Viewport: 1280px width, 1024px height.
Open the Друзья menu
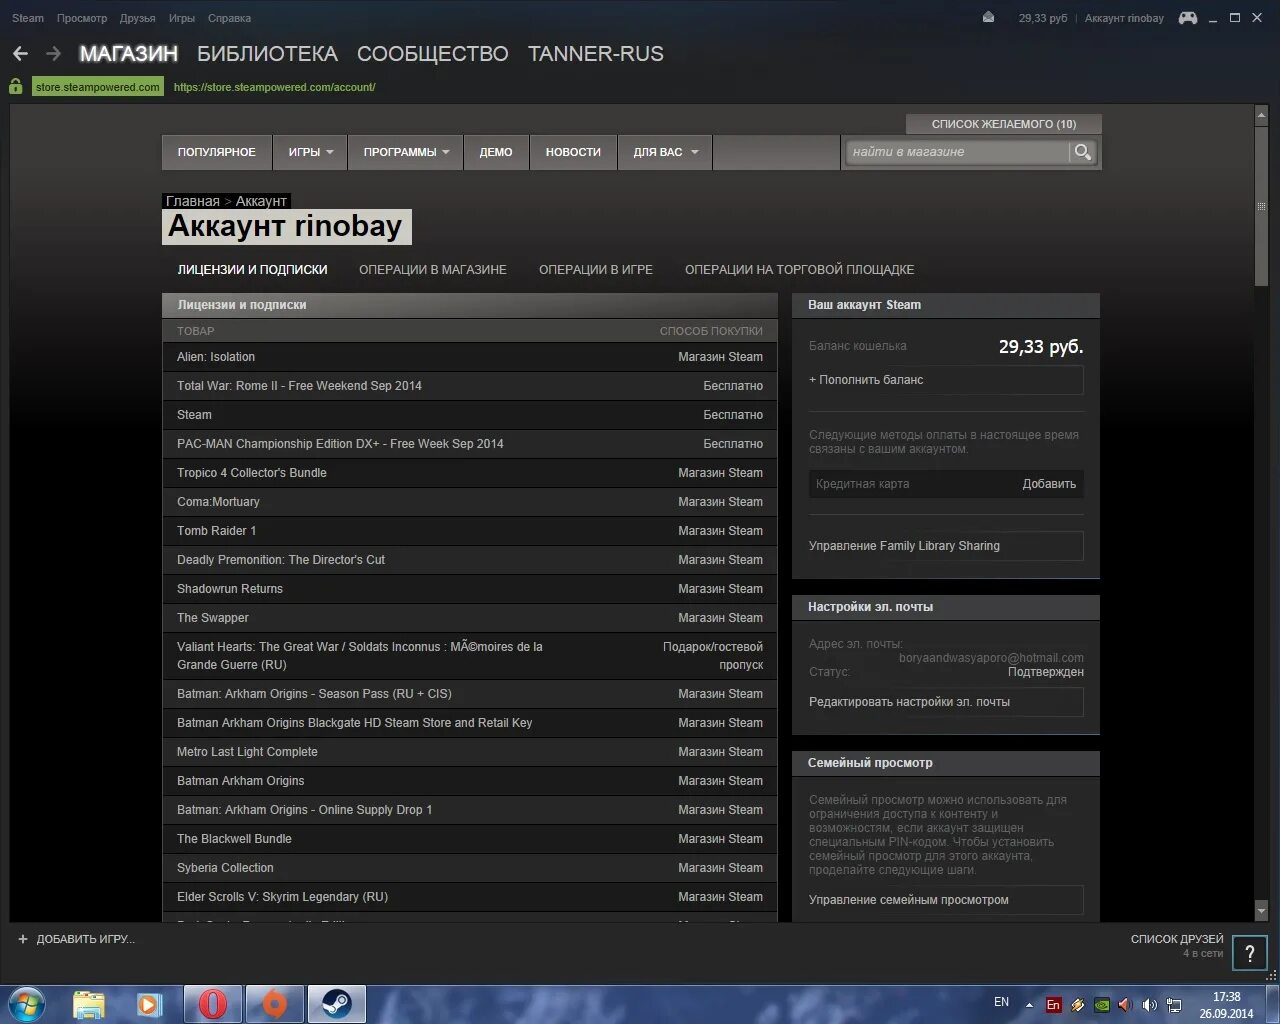point(137,18)
